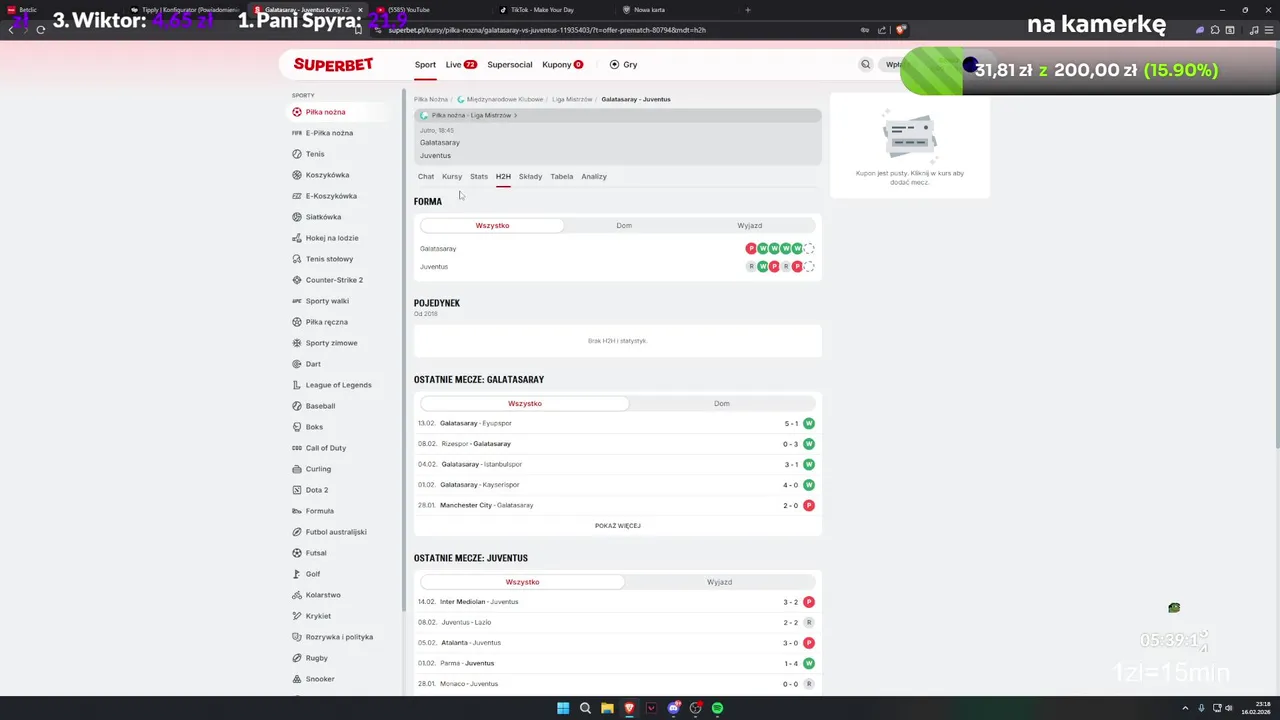1280x720 pixels.
Task: Open Piłka nożna - Liga Mistrzów league link
Action: coord(469,116)
